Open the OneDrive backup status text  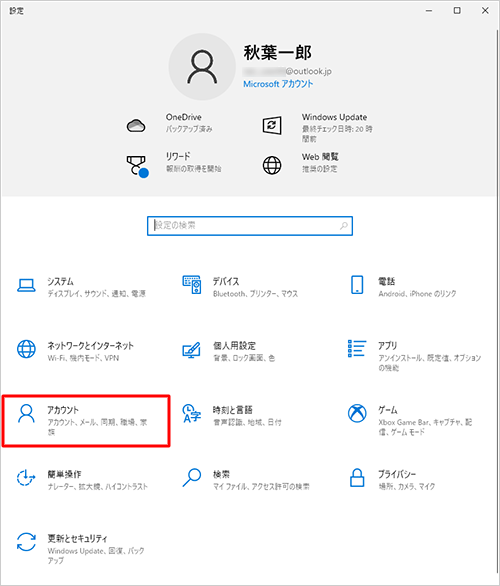tap(189, 129)
